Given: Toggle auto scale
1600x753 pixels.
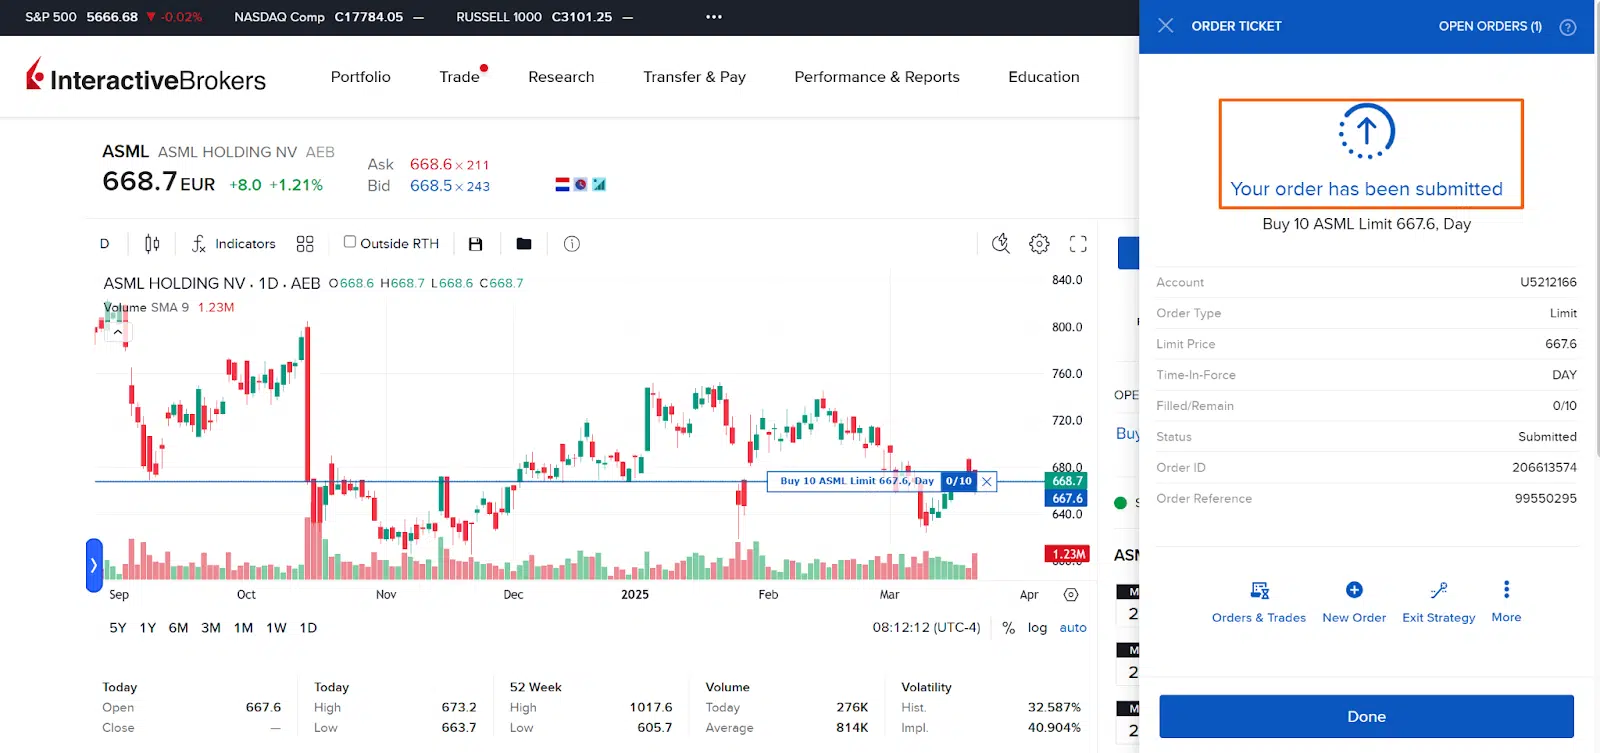Looking at the screenshot, I should [x=1073, y=628].
